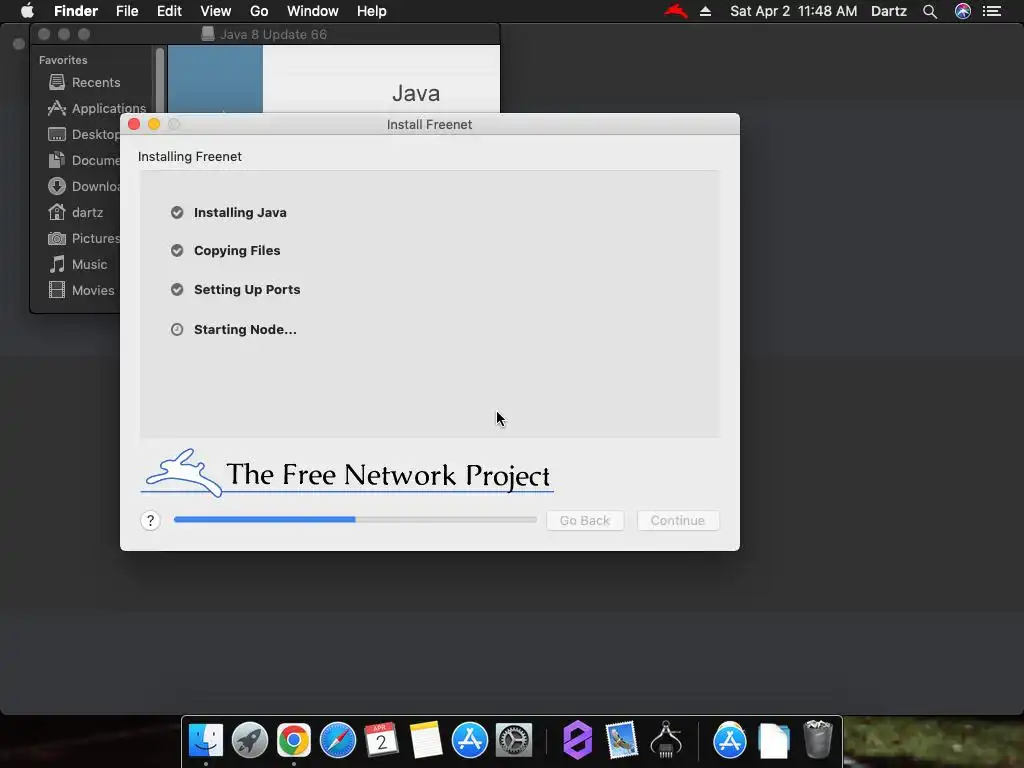Open the Finder menu
1024x768 pixels.
(x=76, y=11)
